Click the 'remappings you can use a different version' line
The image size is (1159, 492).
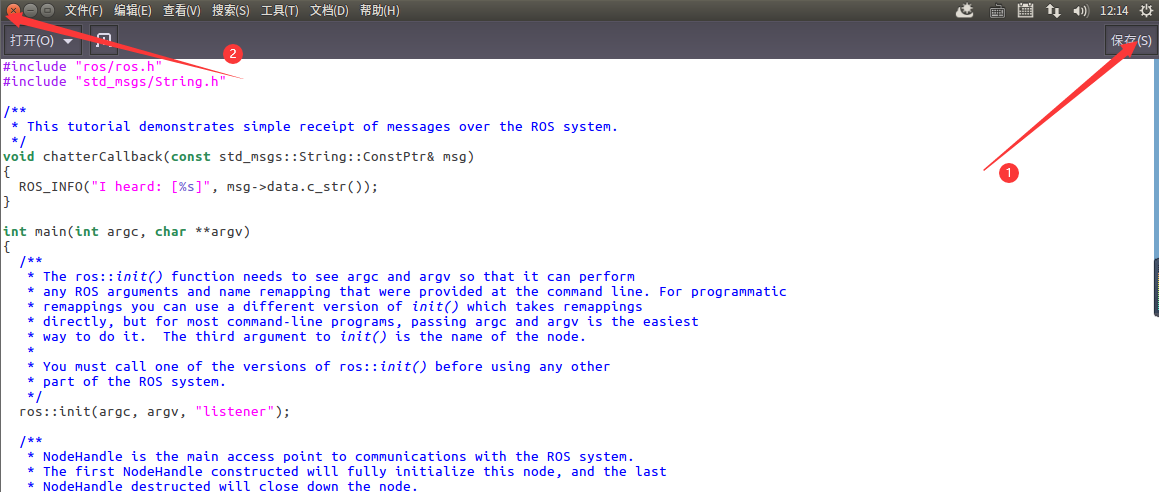click(335, 307)
